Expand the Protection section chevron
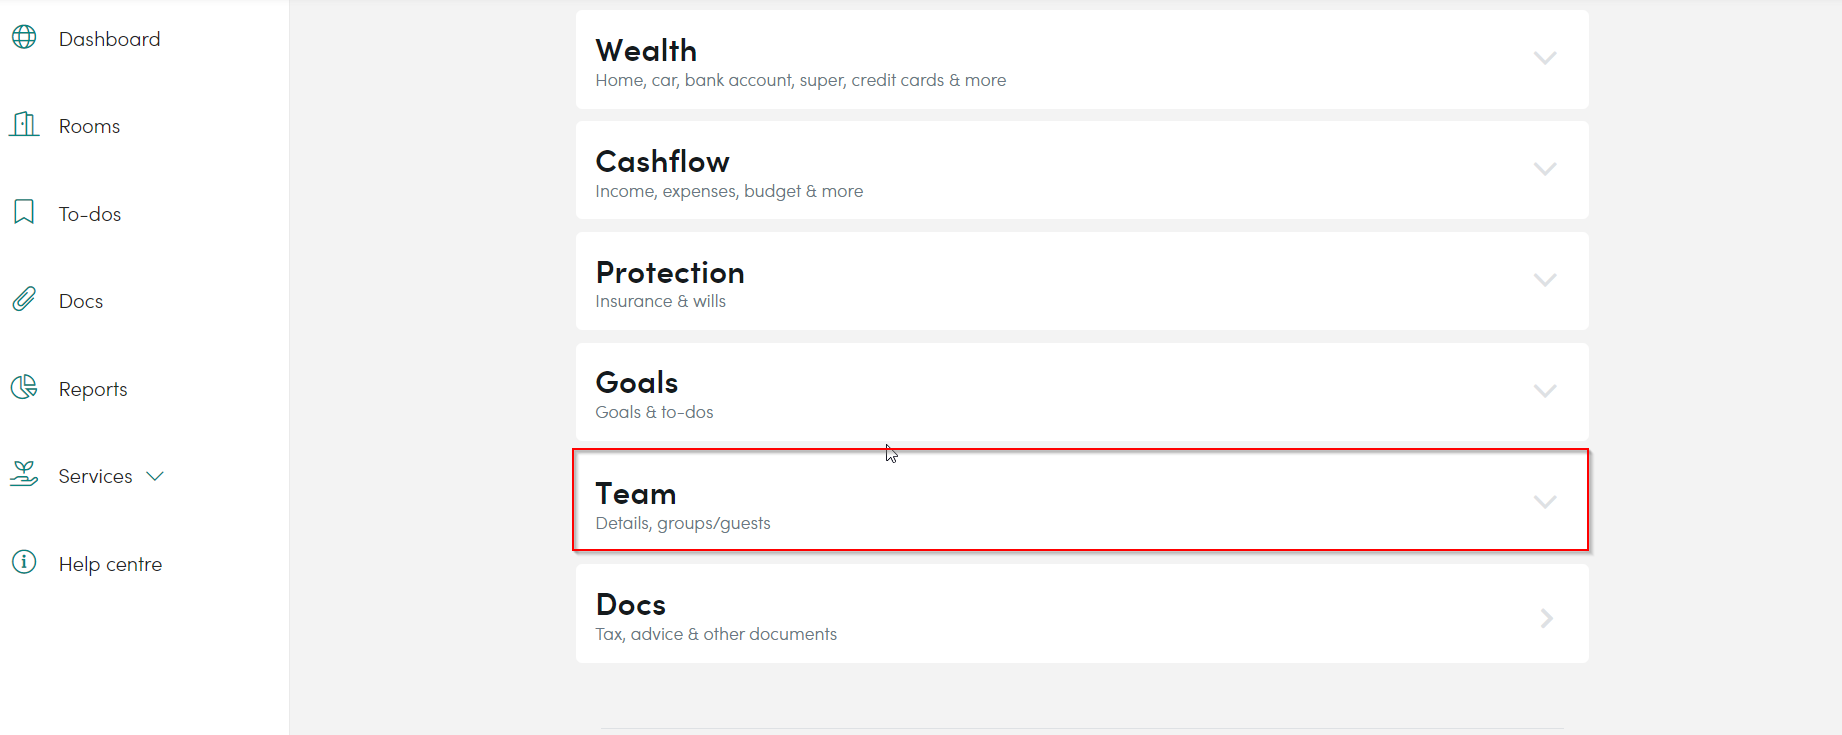The width and height of the screenshot is (1842, 735). point(1545,280)
